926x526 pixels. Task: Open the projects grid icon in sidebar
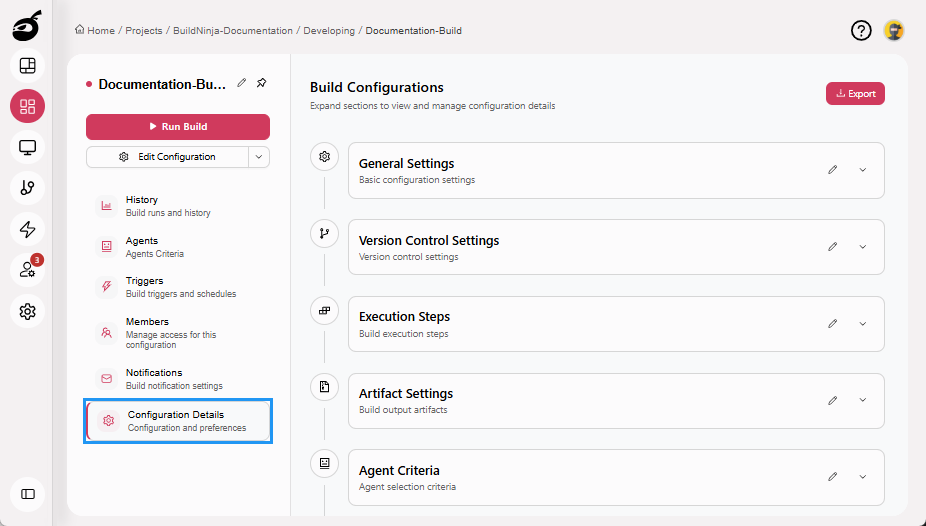pos(27,106)
